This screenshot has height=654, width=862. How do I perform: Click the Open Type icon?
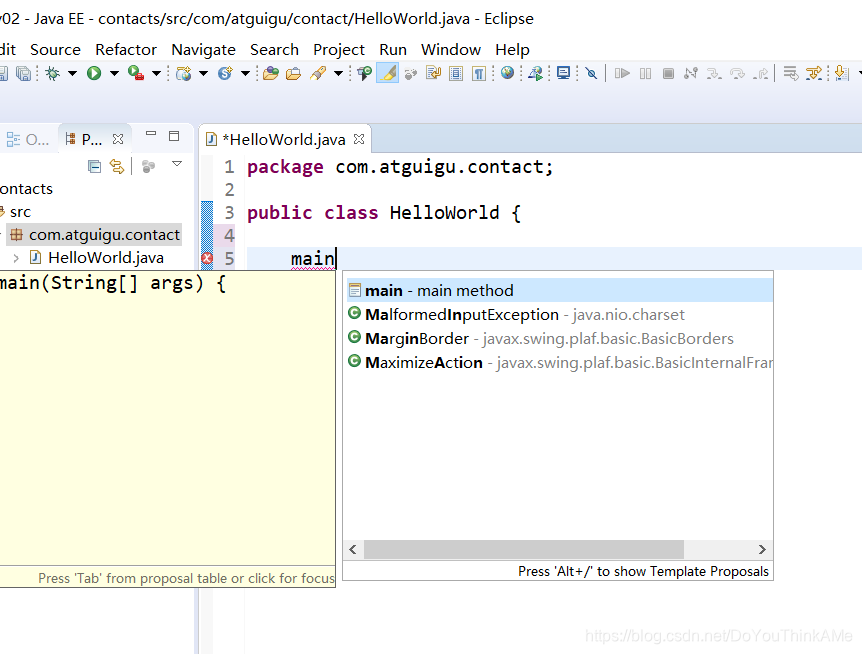click(x=270, y=73)
